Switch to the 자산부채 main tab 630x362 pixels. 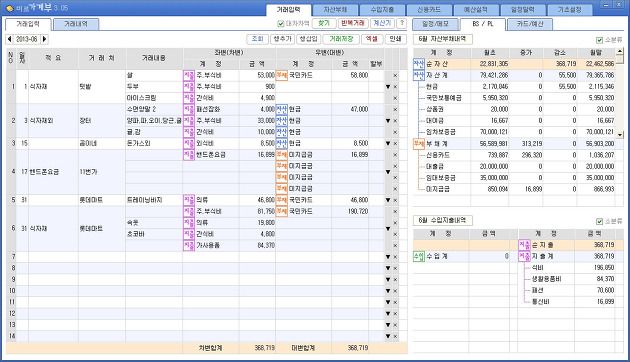(x=335, y=10)
